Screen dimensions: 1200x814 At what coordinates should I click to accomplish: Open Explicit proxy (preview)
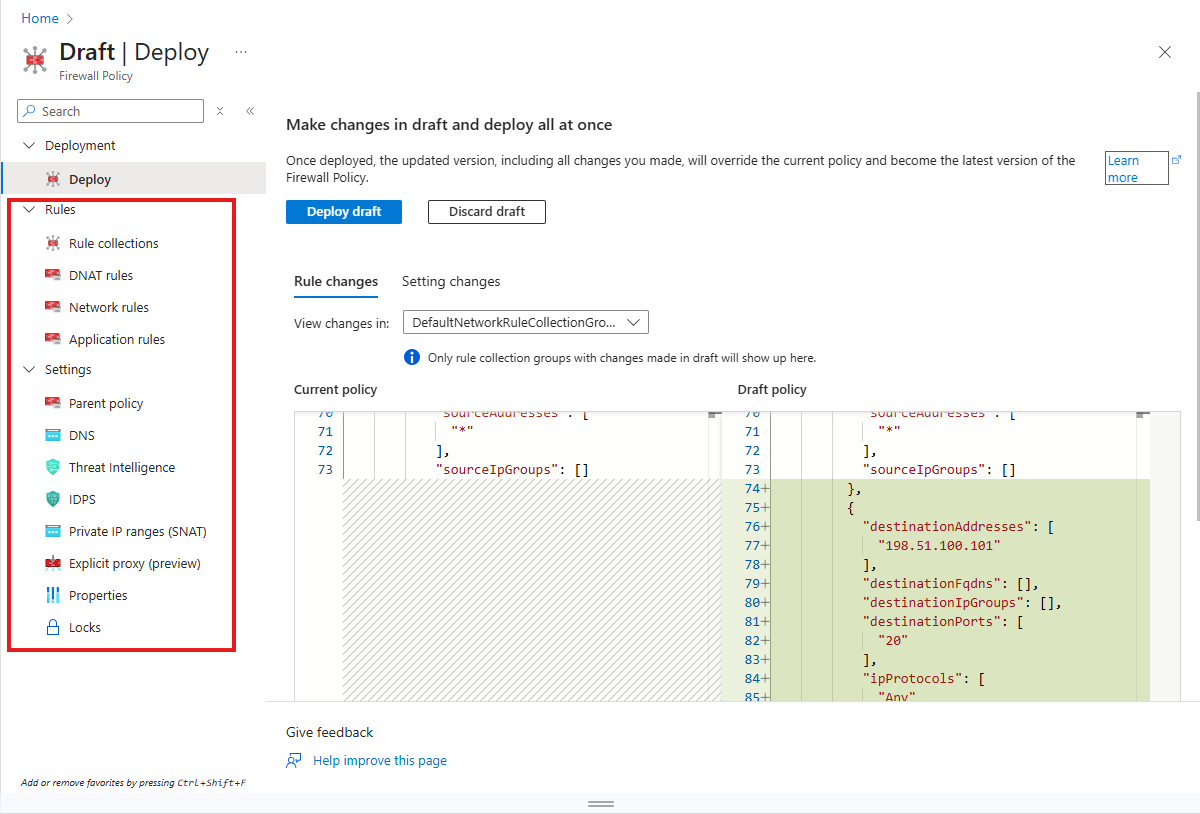(135, 563)
